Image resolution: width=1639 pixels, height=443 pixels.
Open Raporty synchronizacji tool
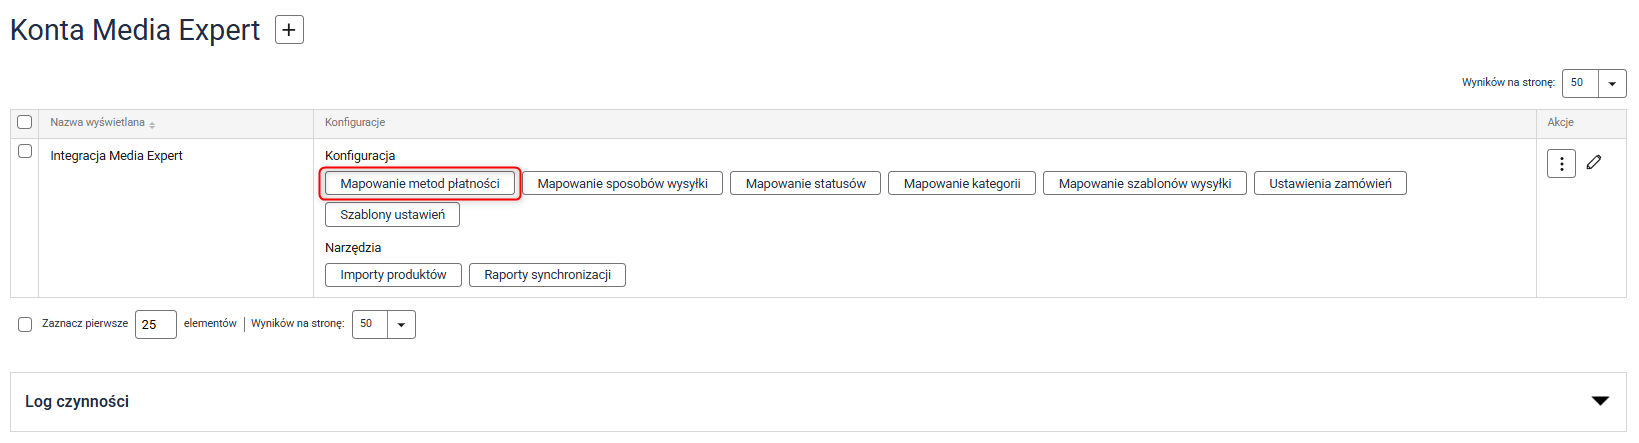547,275
